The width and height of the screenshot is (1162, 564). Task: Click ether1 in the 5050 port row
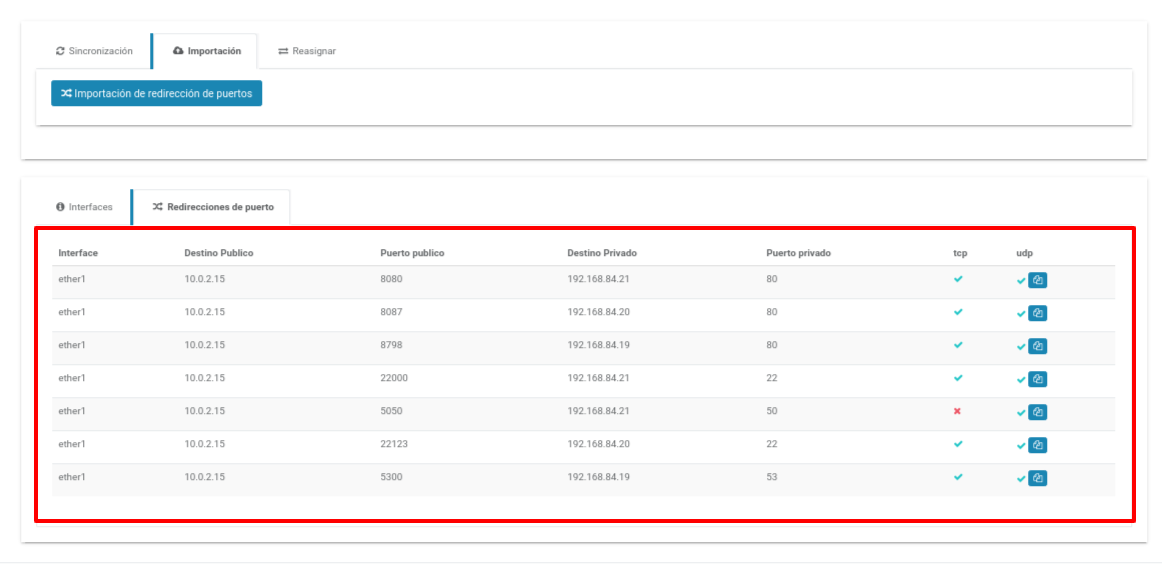coord(72,411)
